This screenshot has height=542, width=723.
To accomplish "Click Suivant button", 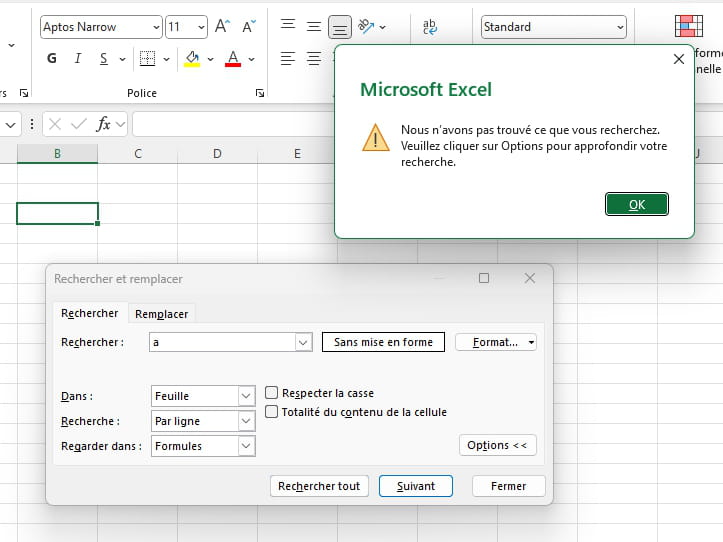I will [416, 486].
